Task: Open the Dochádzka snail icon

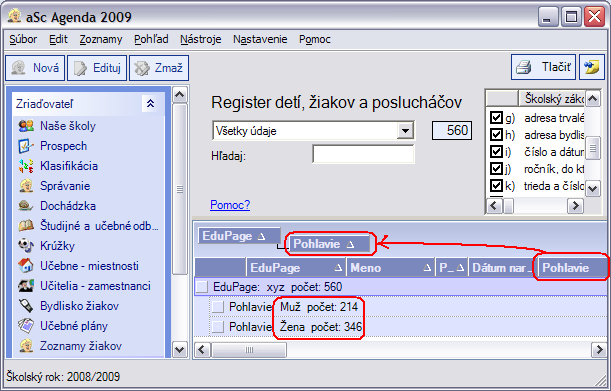Action: point(26,205)
